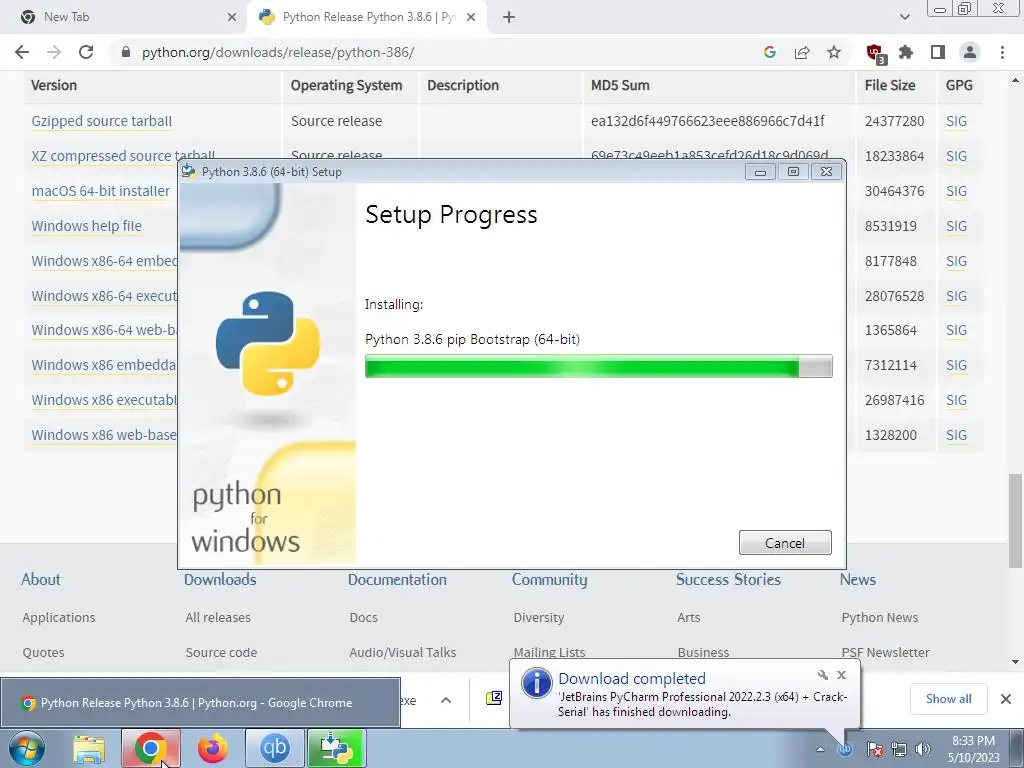View site information lock icon
The image size is (1024, 768).
point(126,52)
